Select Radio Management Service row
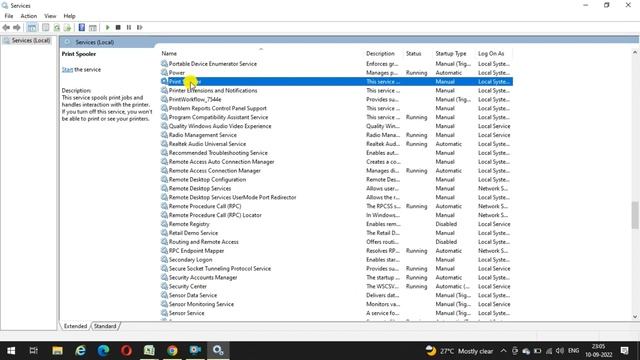This screenshot has width=640, height=360. pyautogui.click(x=337, y=135)
